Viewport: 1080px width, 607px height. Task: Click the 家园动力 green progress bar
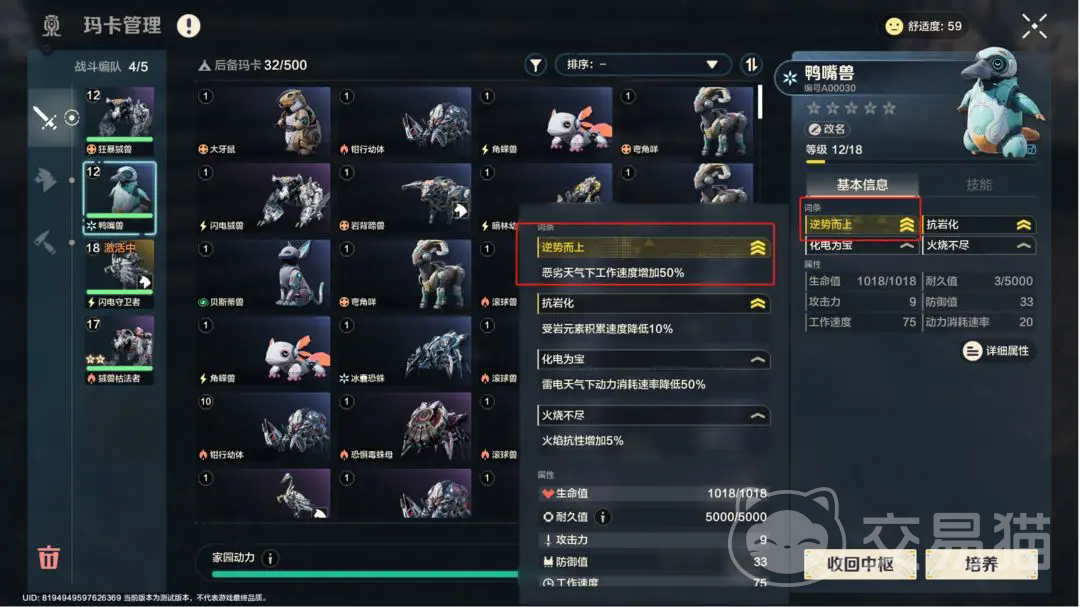(x=365, y=573)
